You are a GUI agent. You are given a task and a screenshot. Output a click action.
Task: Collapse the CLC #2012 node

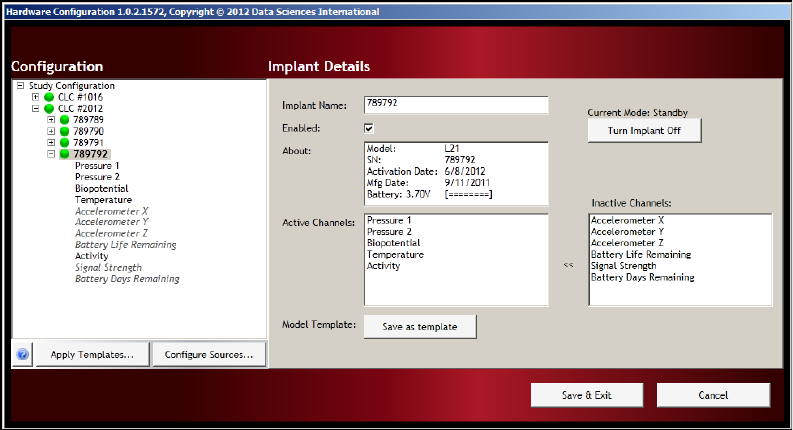(x=35, y=108)
